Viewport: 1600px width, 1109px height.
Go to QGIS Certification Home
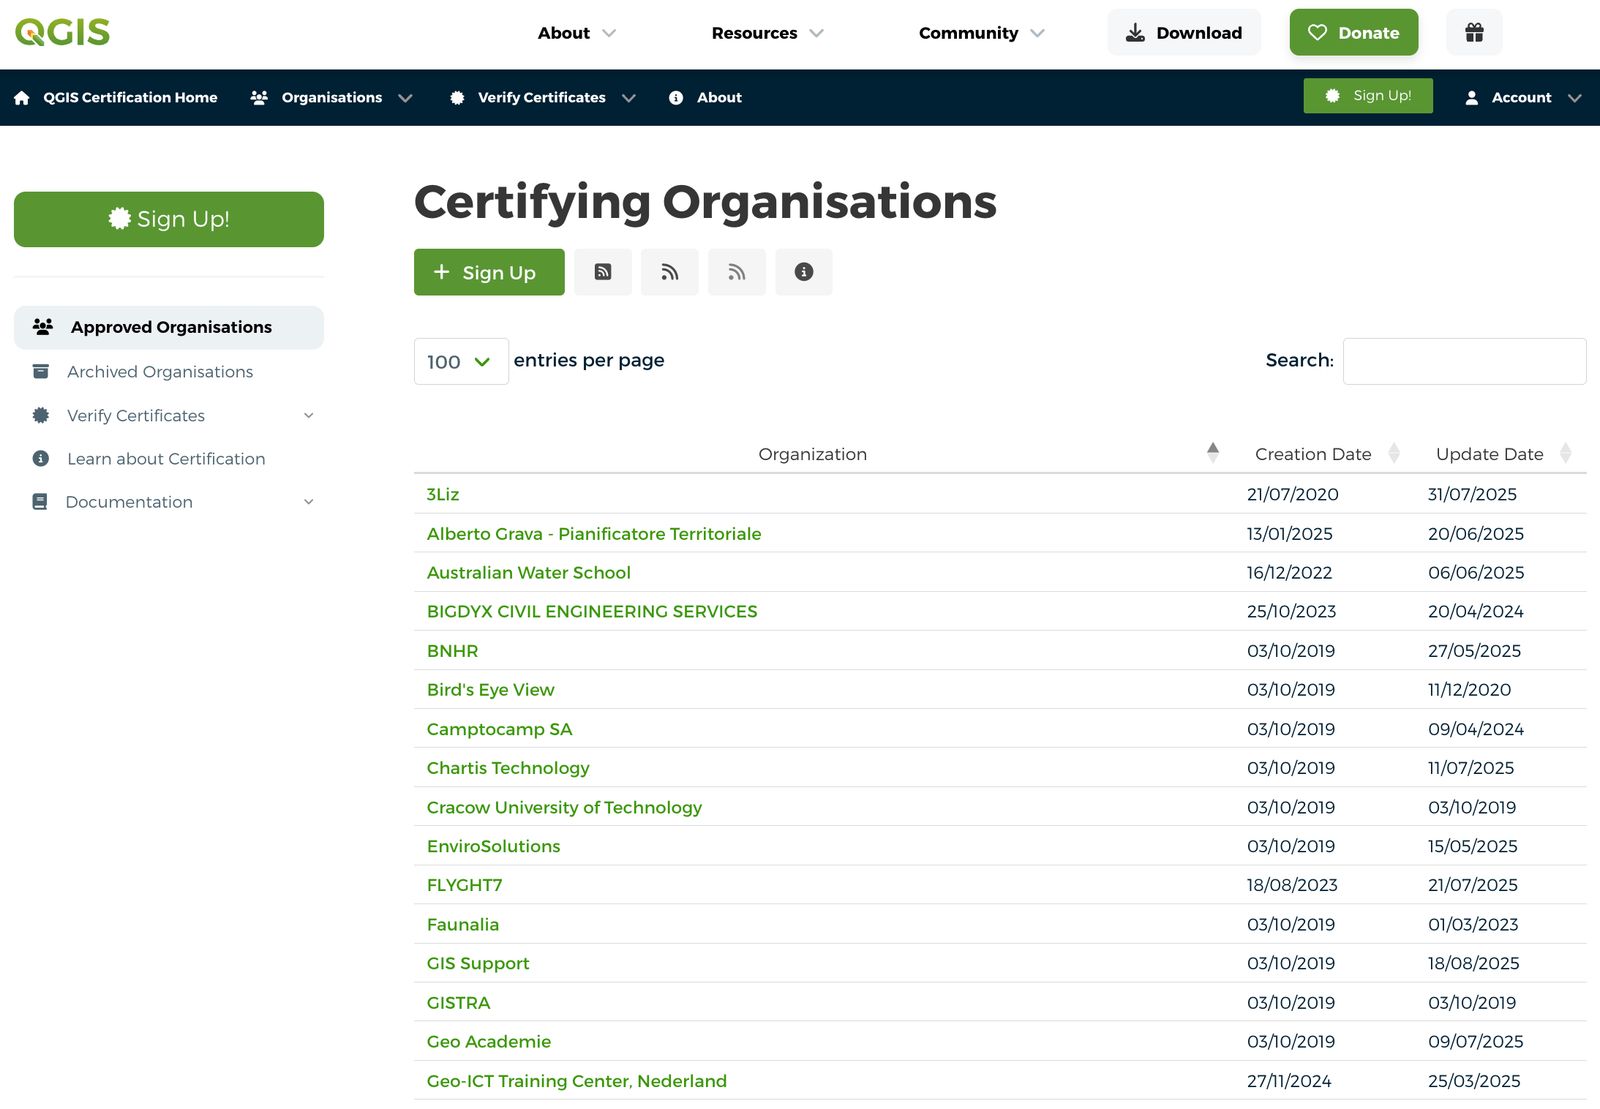pos(115,98)
